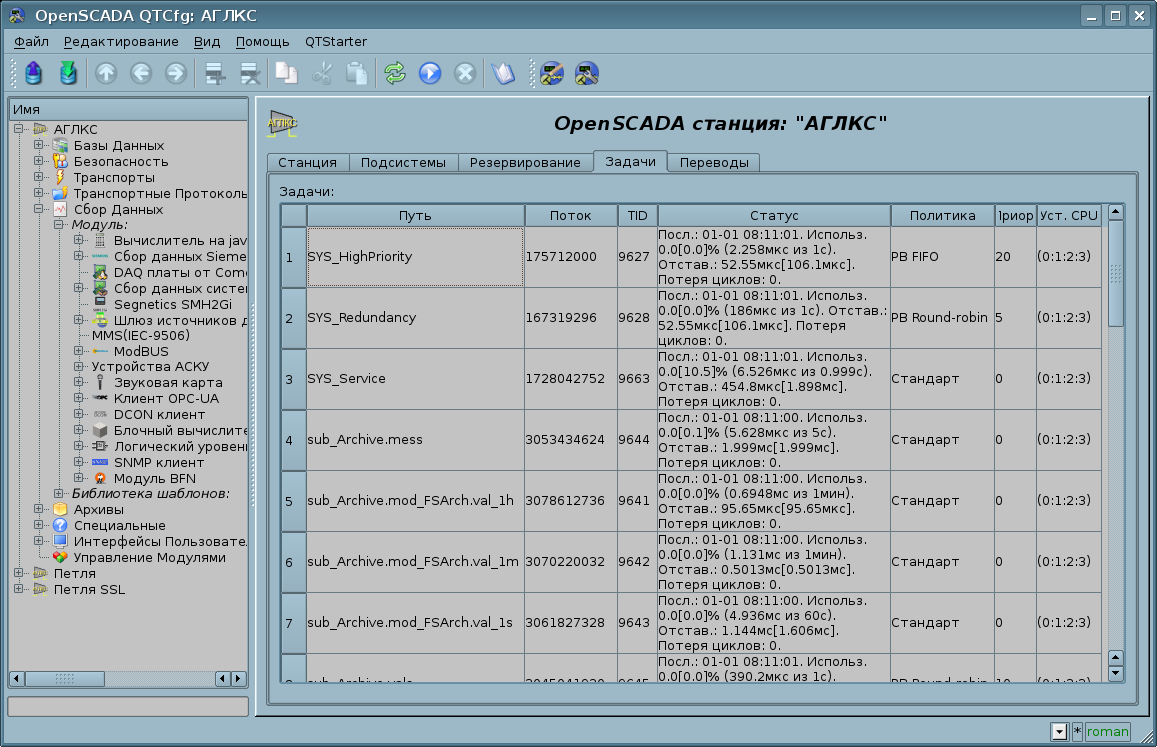The width and height of the screenshot is (1157, 747).
Task: Click the Copy item toolbar icon
Action: click(286, 73)
